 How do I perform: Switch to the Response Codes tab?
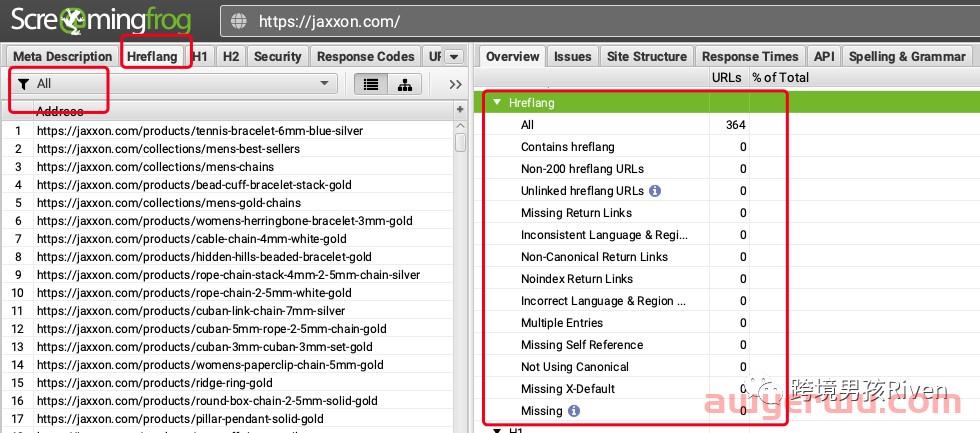(366, 56)
